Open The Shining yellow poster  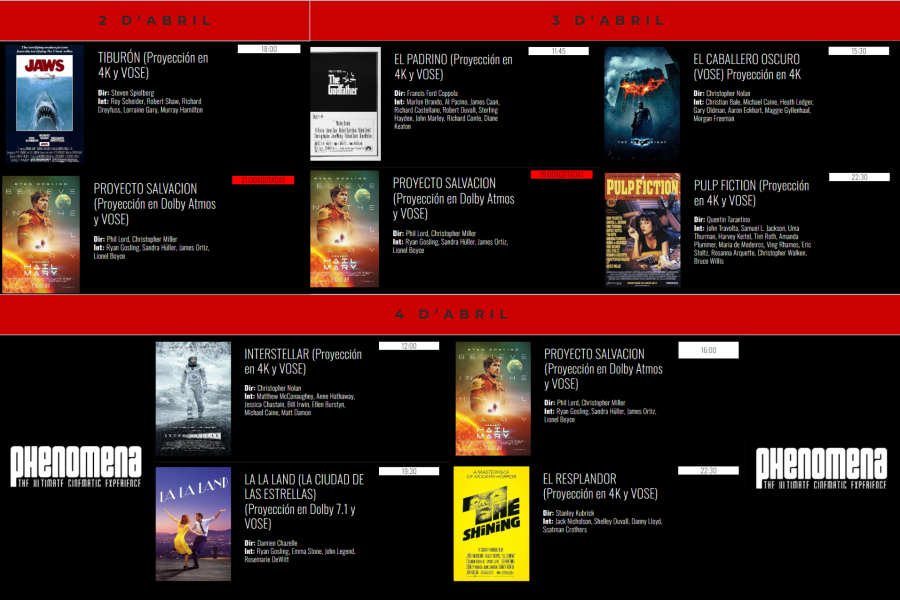[x=491, y=523]
